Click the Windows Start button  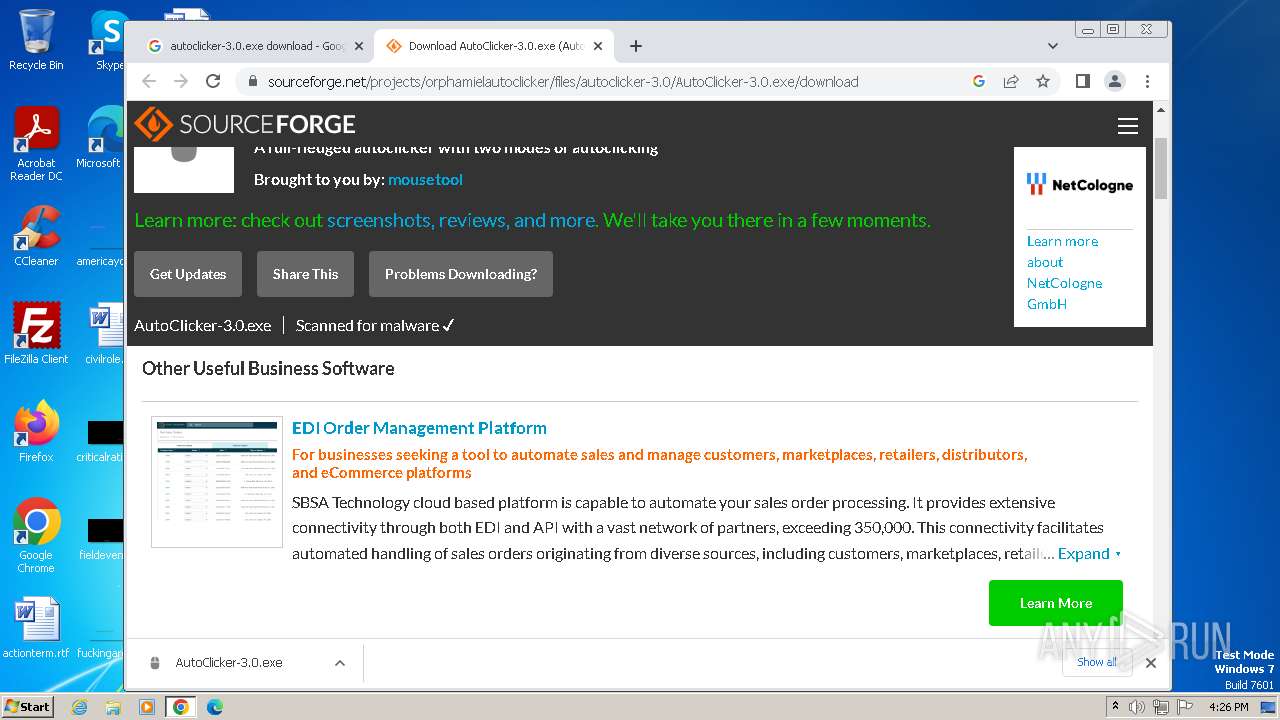27,706
